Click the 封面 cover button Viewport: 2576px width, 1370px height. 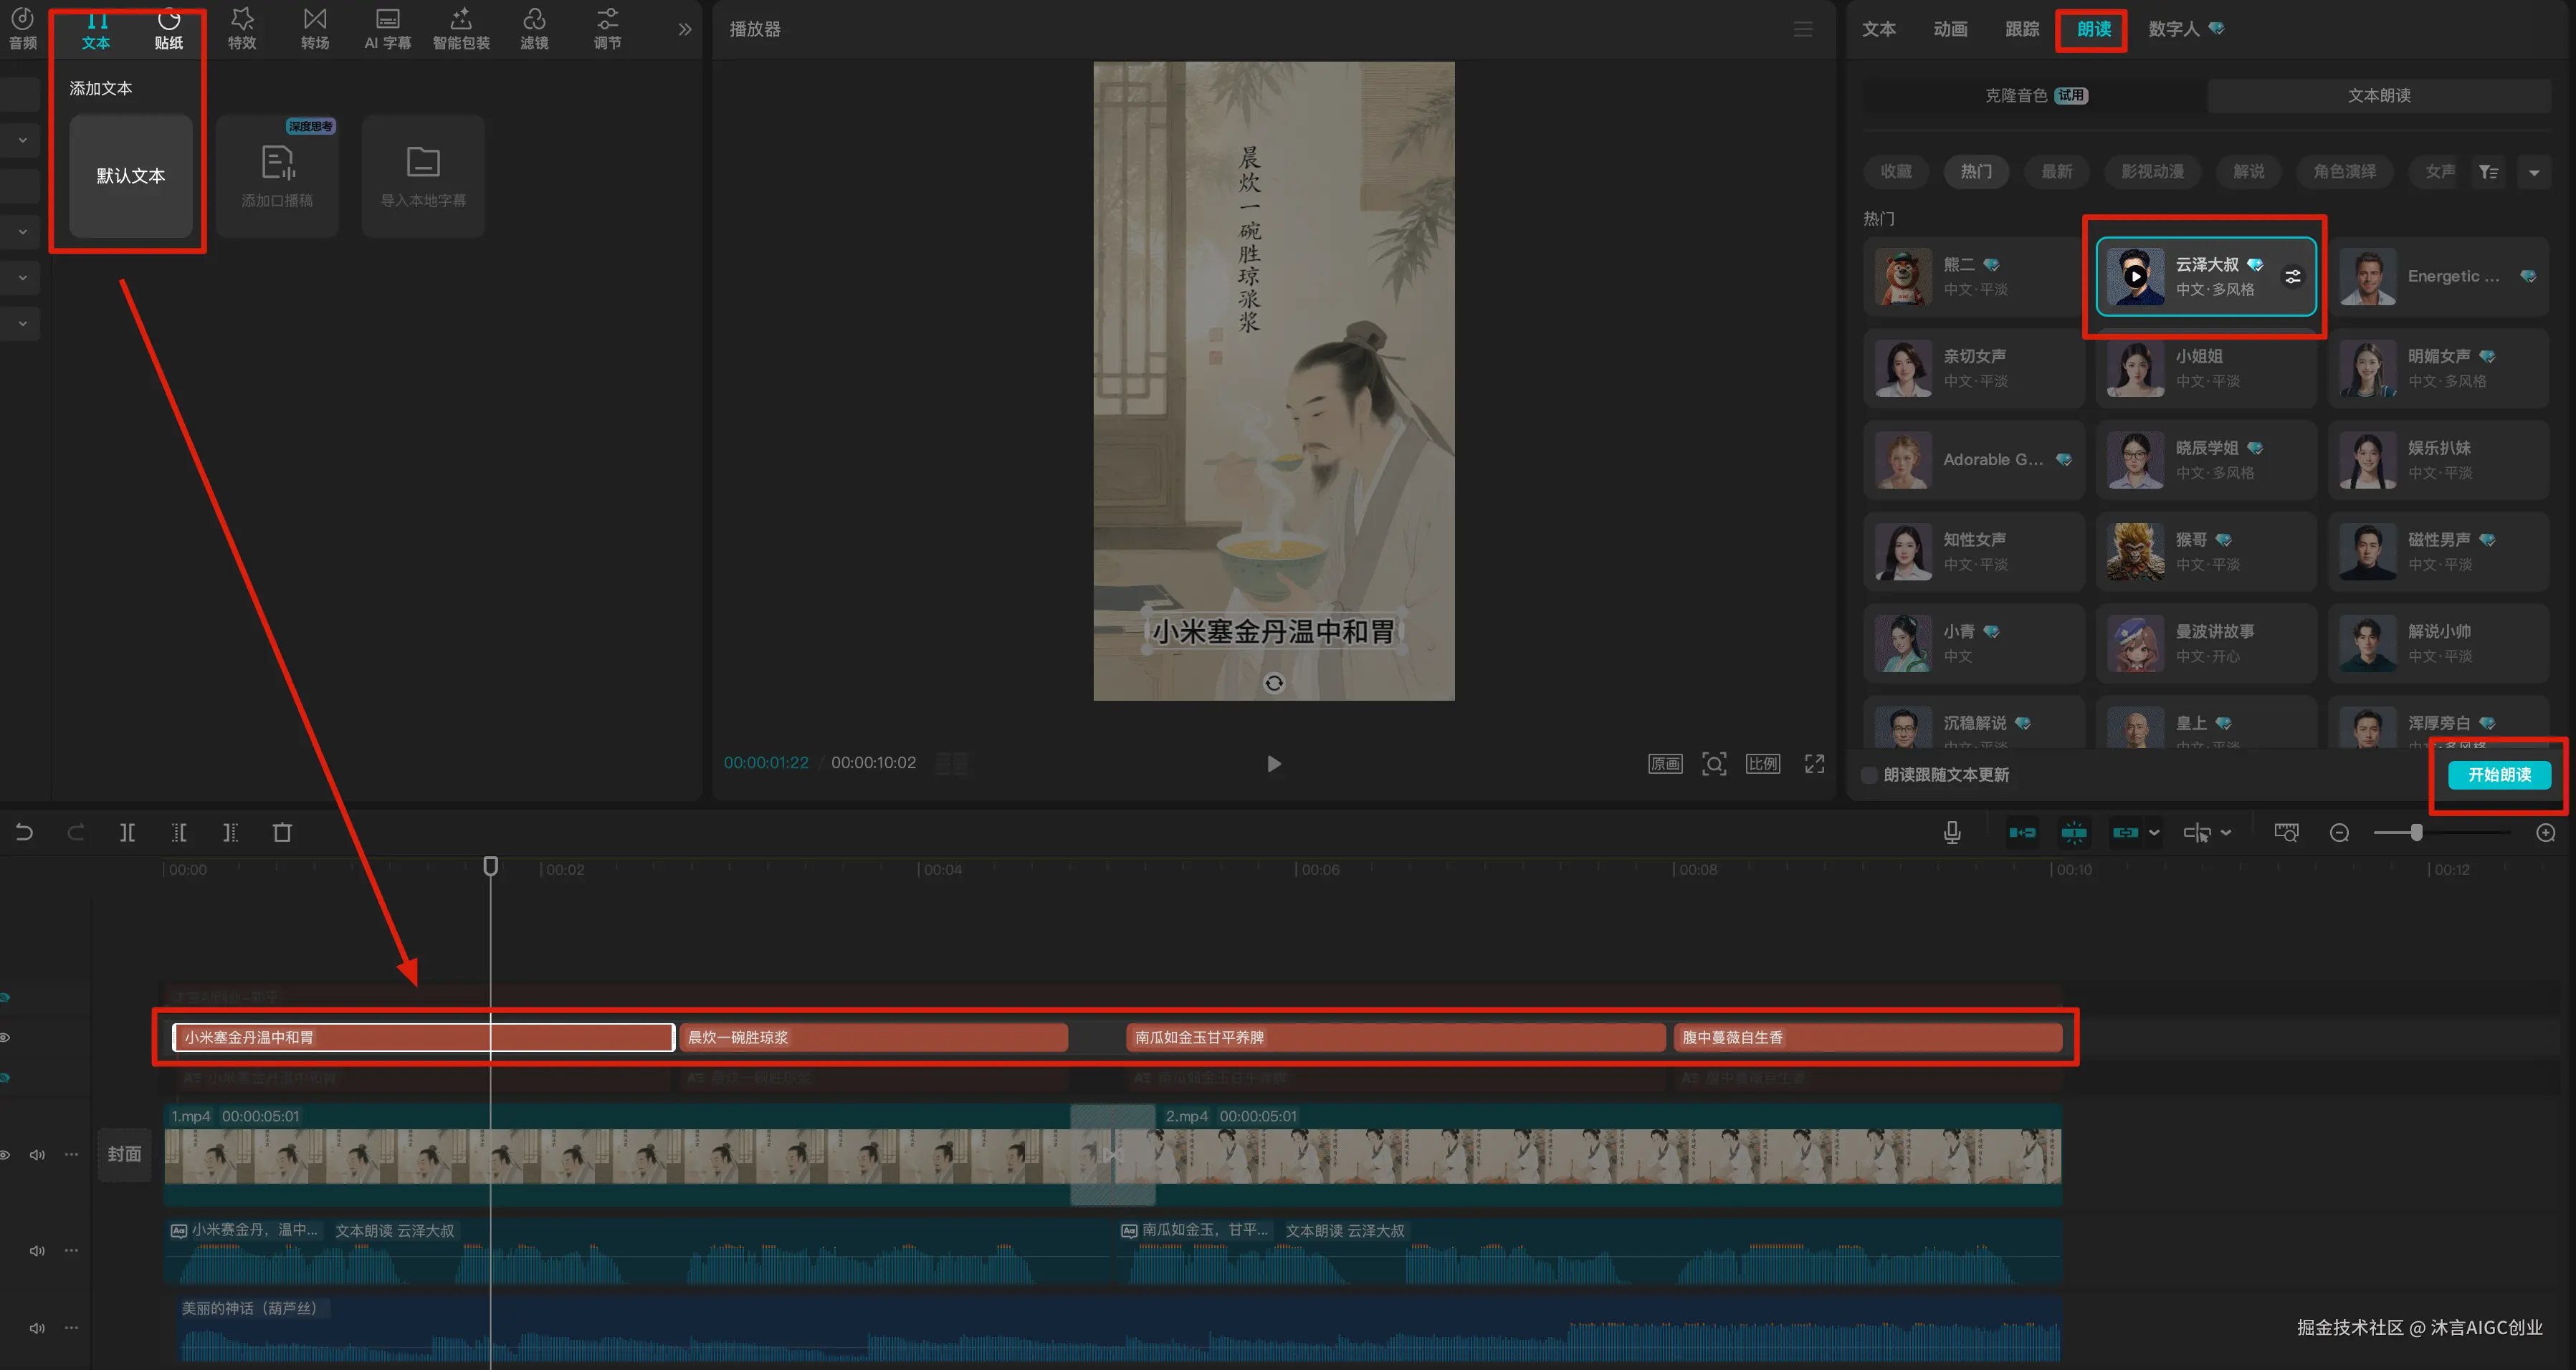(x=125, y=1154)
